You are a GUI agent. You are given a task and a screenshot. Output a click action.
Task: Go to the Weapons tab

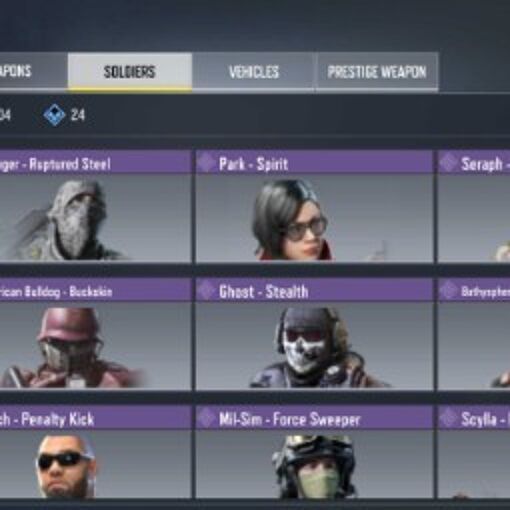(x=33, y=72)
